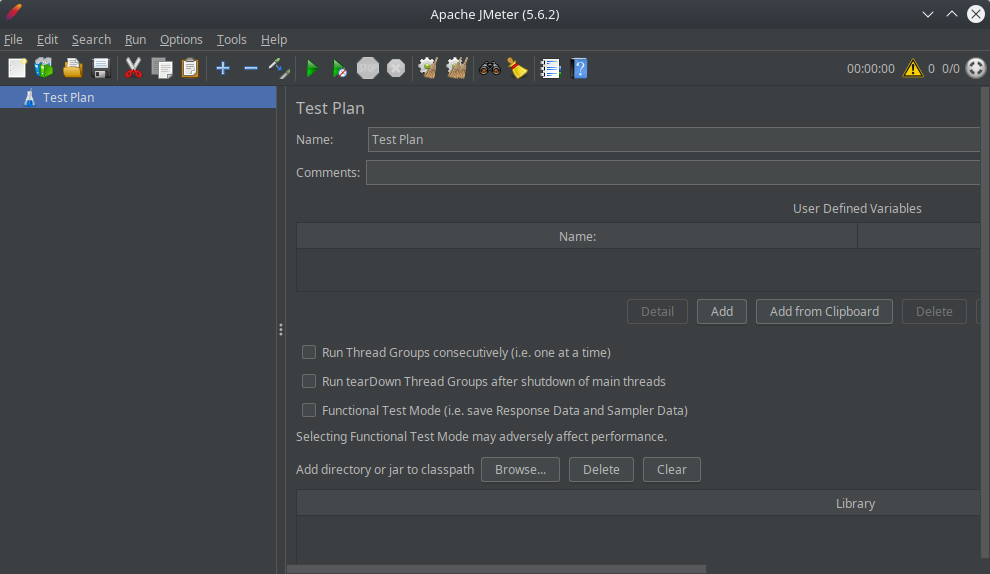Viewport: 990px width, 574px height.
Task: Open the Run menu
Action: (135, 39)
